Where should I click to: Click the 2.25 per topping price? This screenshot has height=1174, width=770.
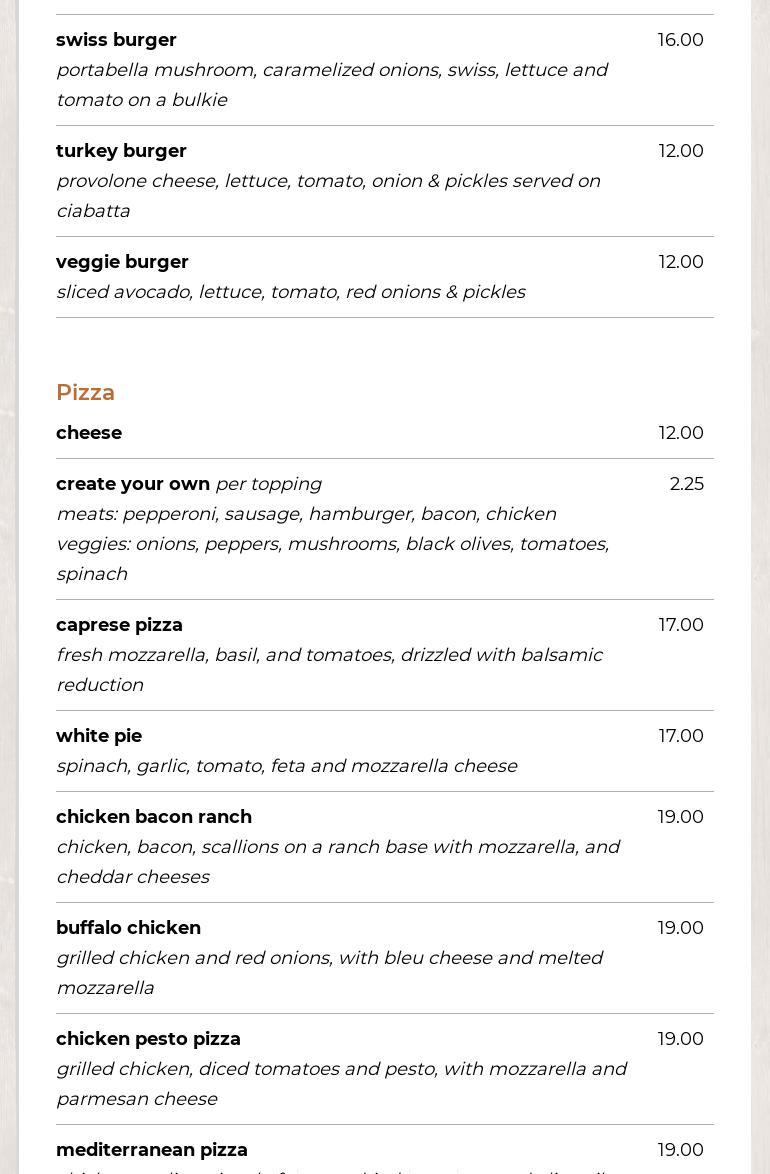point(686,484)
